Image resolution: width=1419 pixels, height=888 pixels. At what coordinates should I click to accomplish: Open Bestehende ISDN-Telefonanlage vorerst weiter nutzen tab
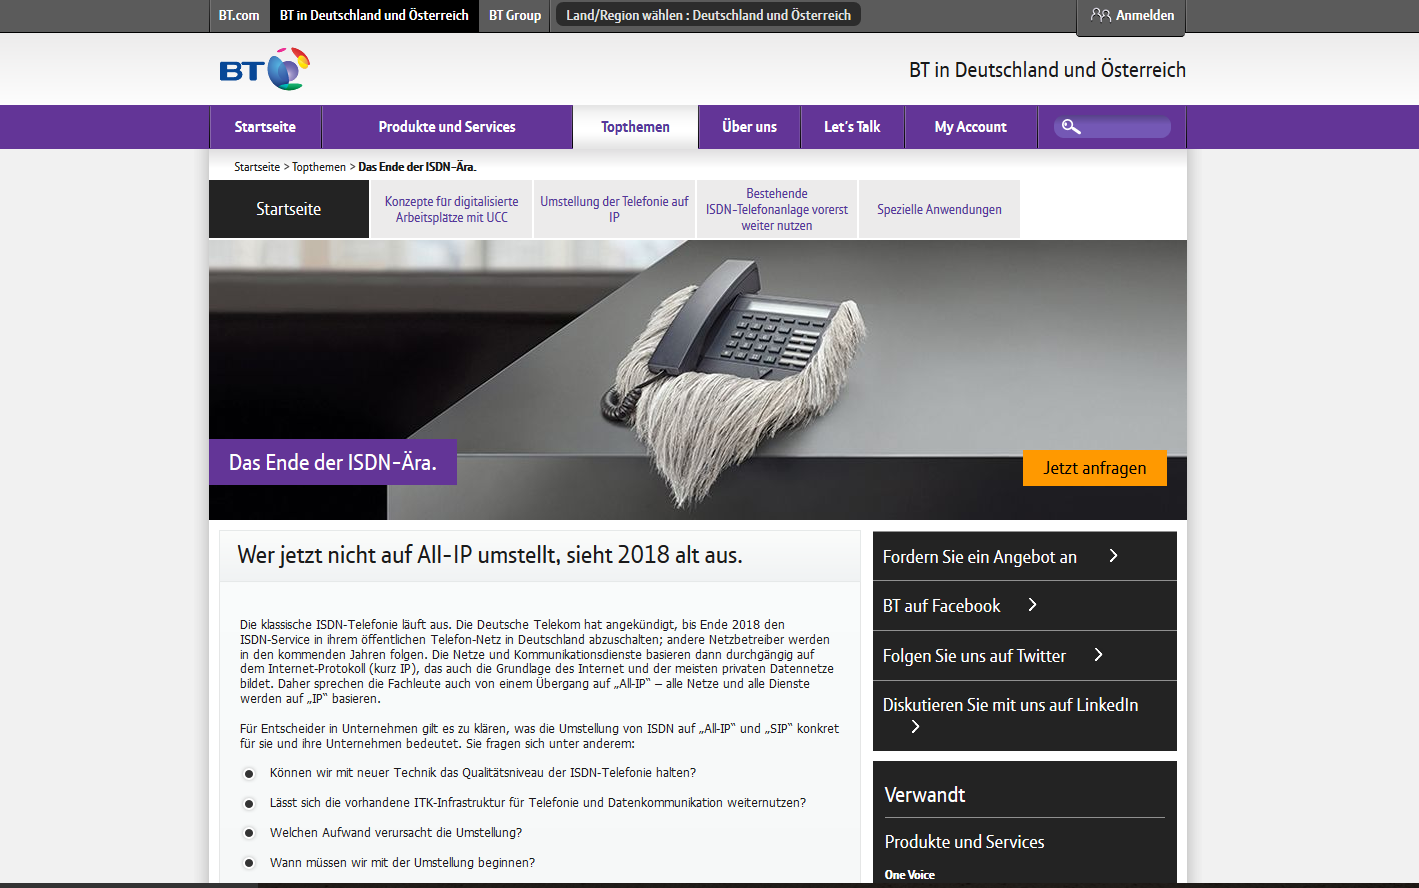coord(777,209)
